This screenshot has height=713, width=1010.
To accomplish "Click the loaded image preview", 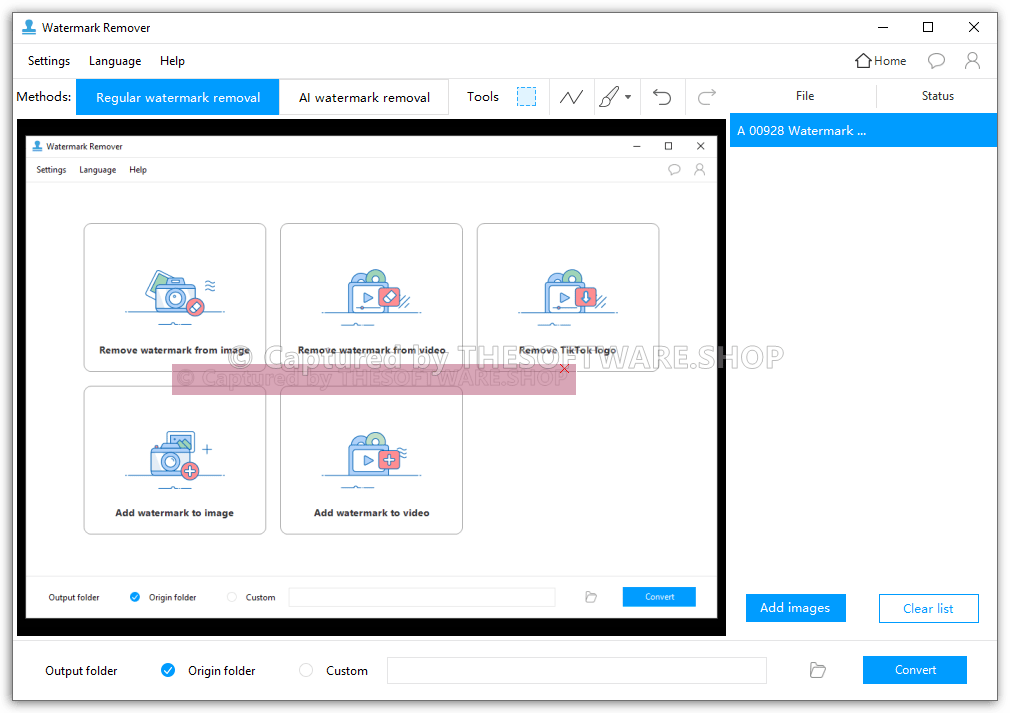I will click(371, 377).
